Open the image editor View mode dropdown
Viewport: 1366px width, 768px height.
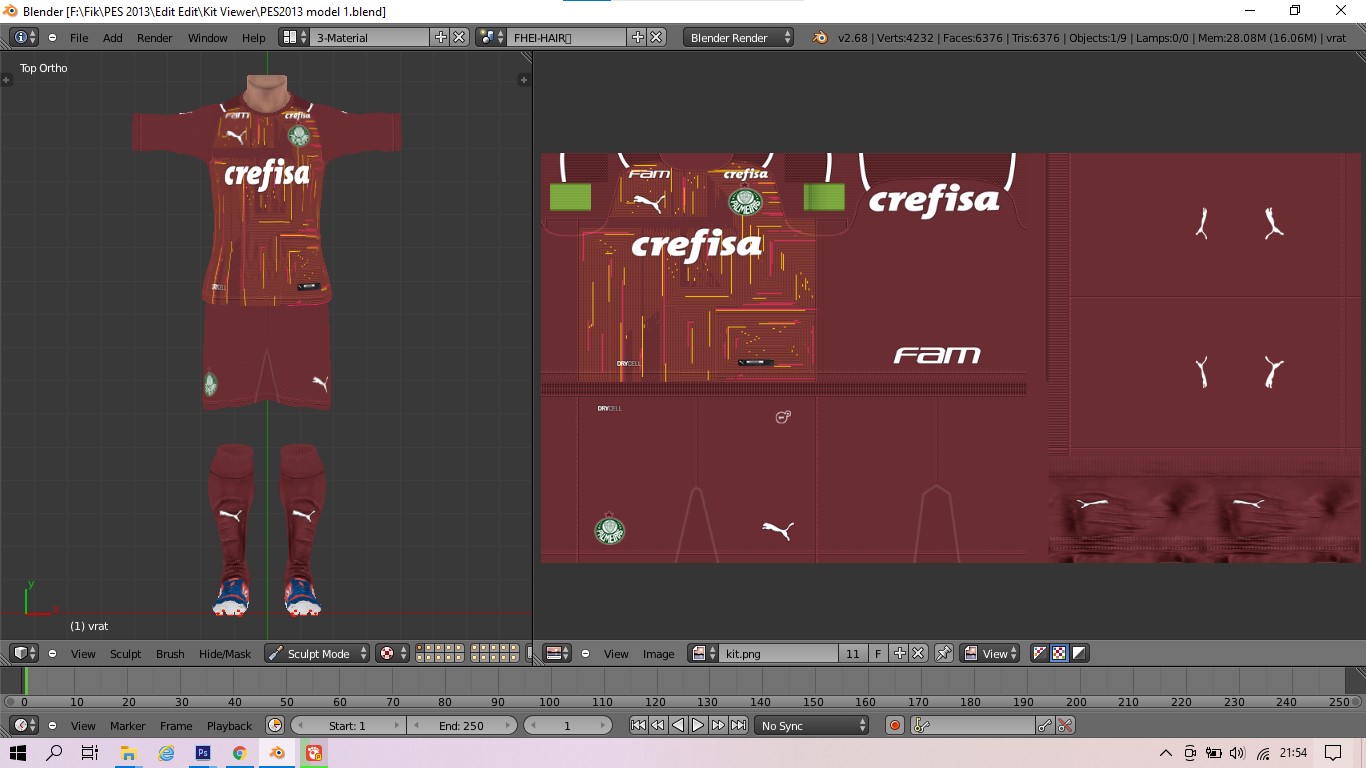pyautogui.click(x=990, y=653)
